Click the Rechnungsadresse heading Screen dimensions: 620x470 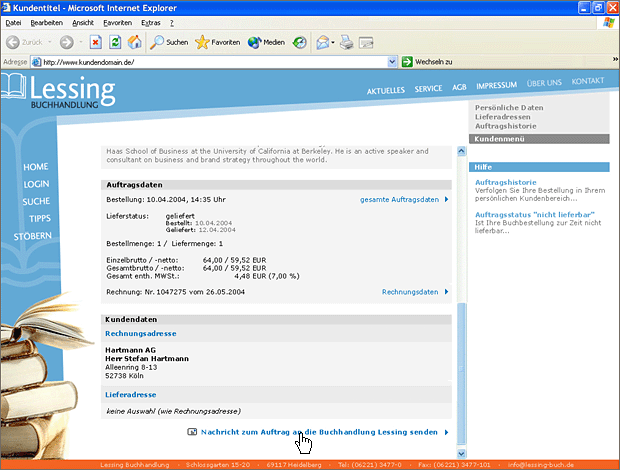(x=141, y=334)
